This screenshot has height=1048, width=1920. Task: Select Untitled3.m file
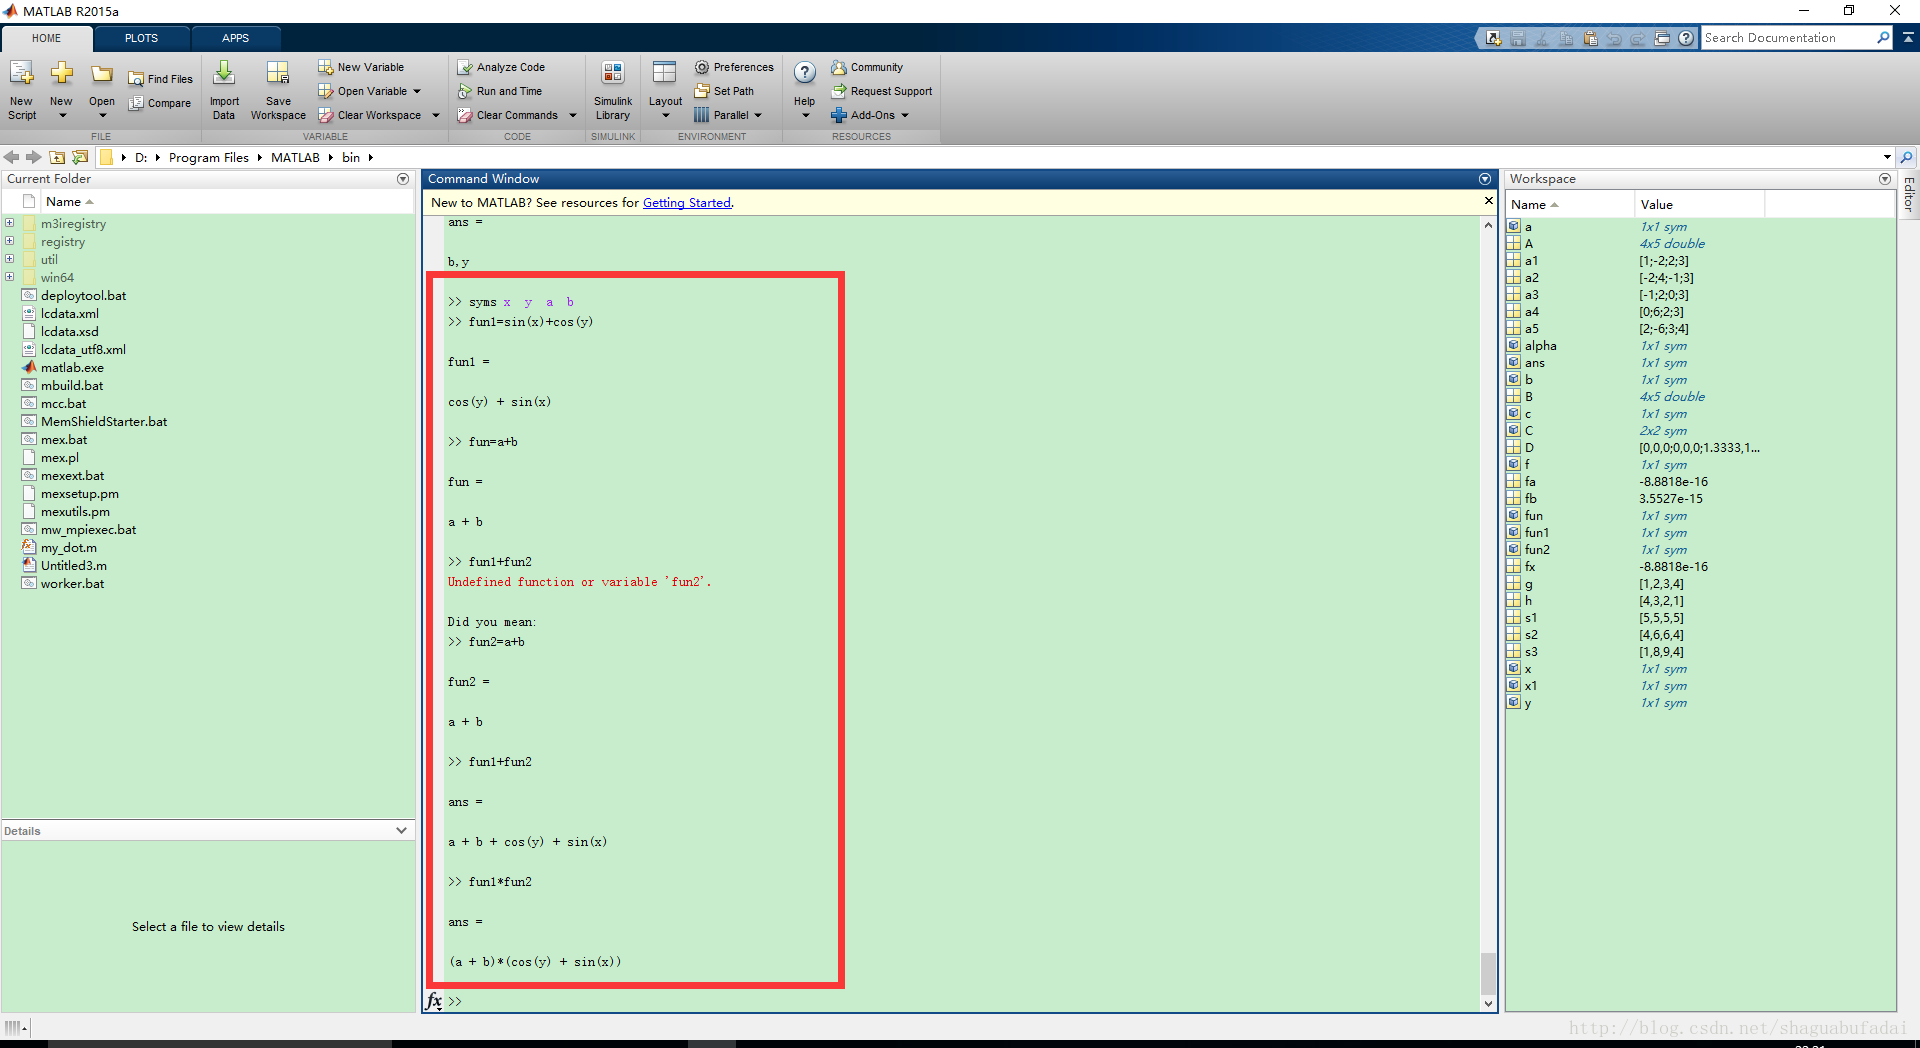click(x=74, y=565)
